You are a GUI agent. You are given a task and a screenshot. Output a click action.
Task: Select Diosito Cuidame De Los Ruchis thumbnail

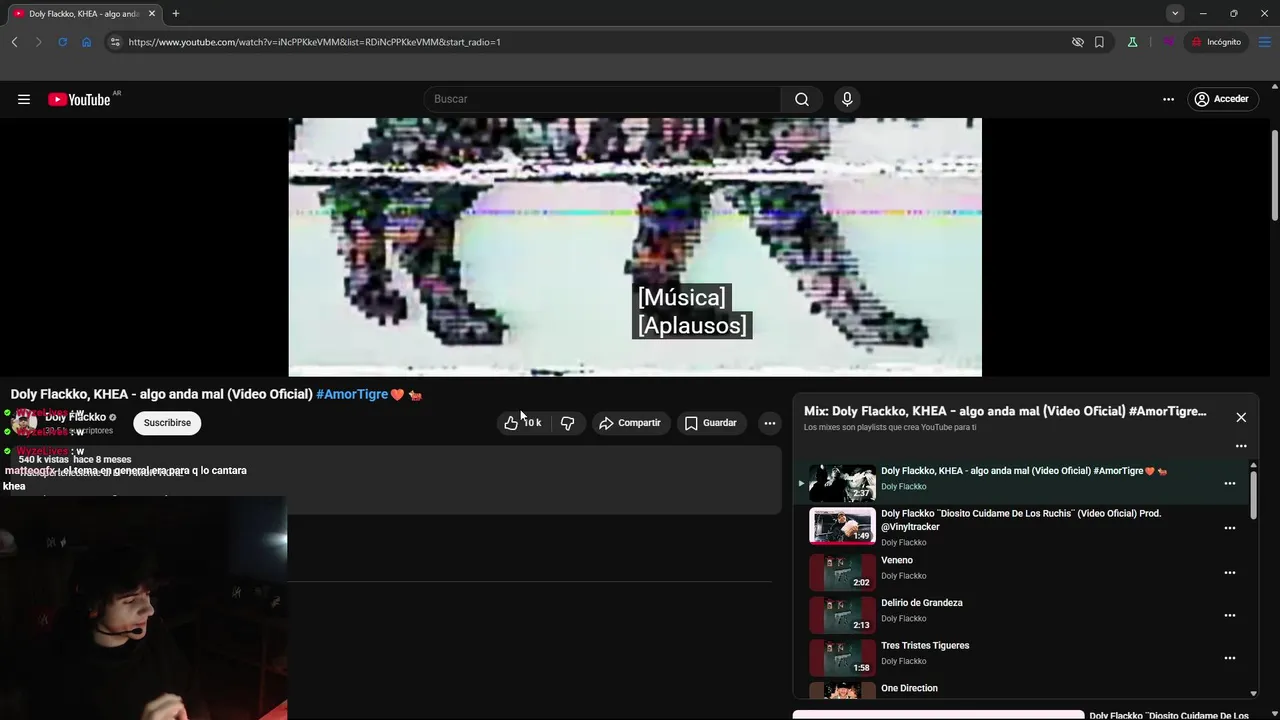[842, 526]
